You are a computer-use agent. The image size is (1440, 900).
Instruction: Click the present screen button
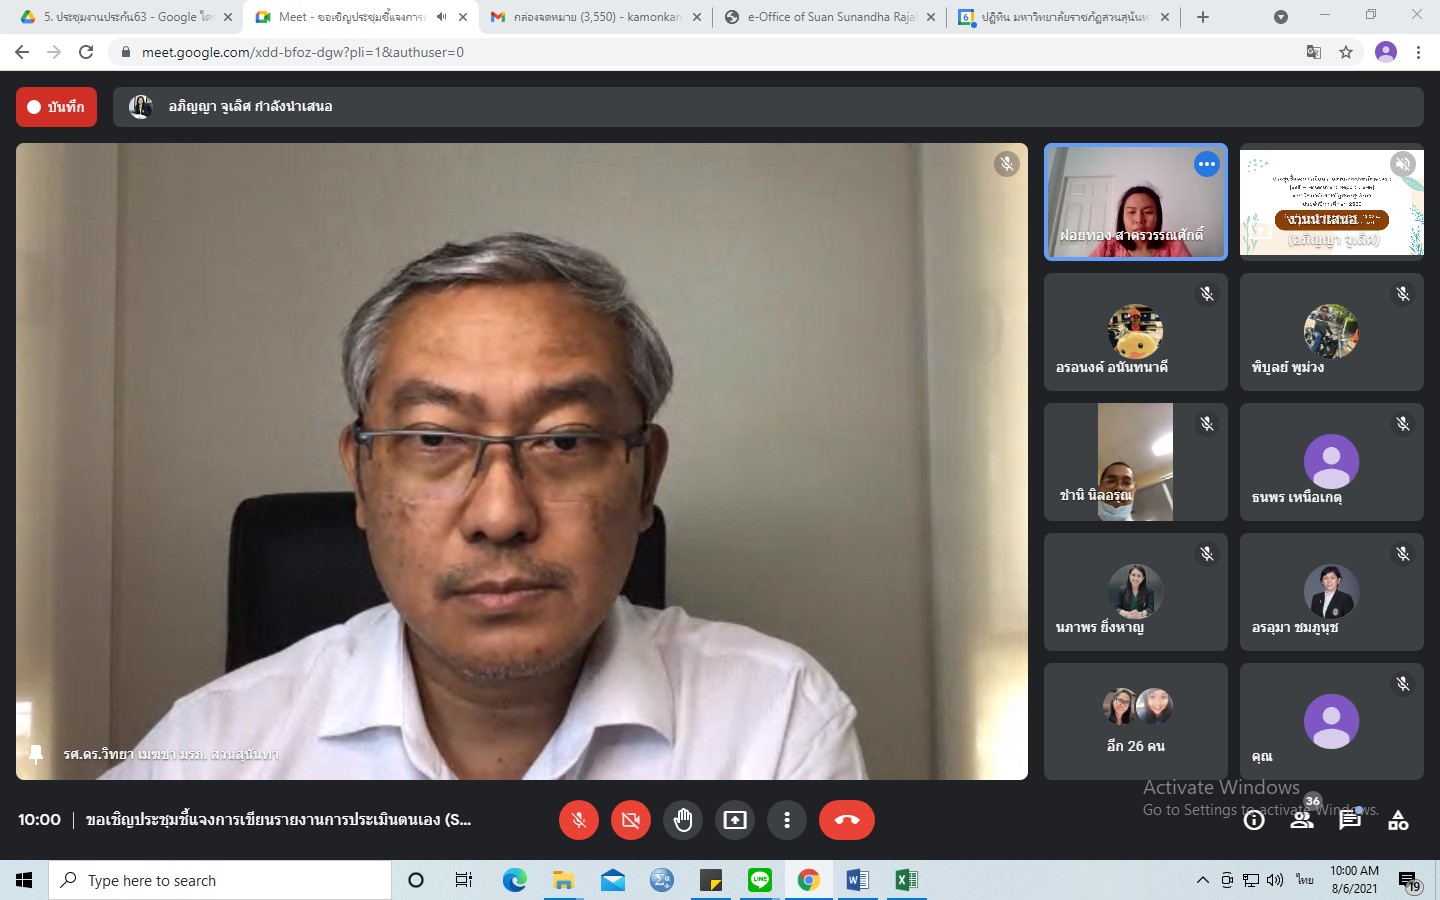point(735,820)
